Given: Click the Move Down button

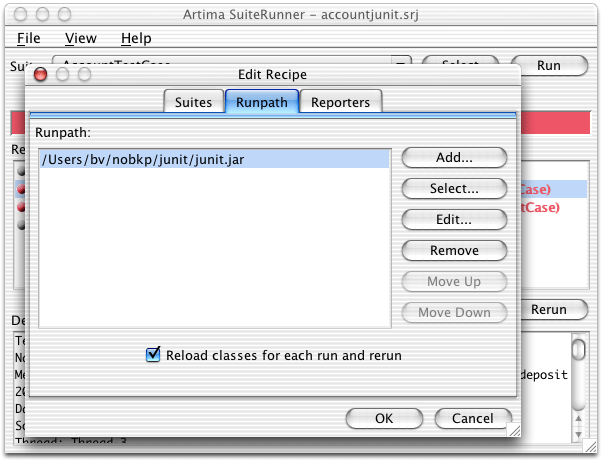Looking at the screenshot, I should click(x=454, y=312).
